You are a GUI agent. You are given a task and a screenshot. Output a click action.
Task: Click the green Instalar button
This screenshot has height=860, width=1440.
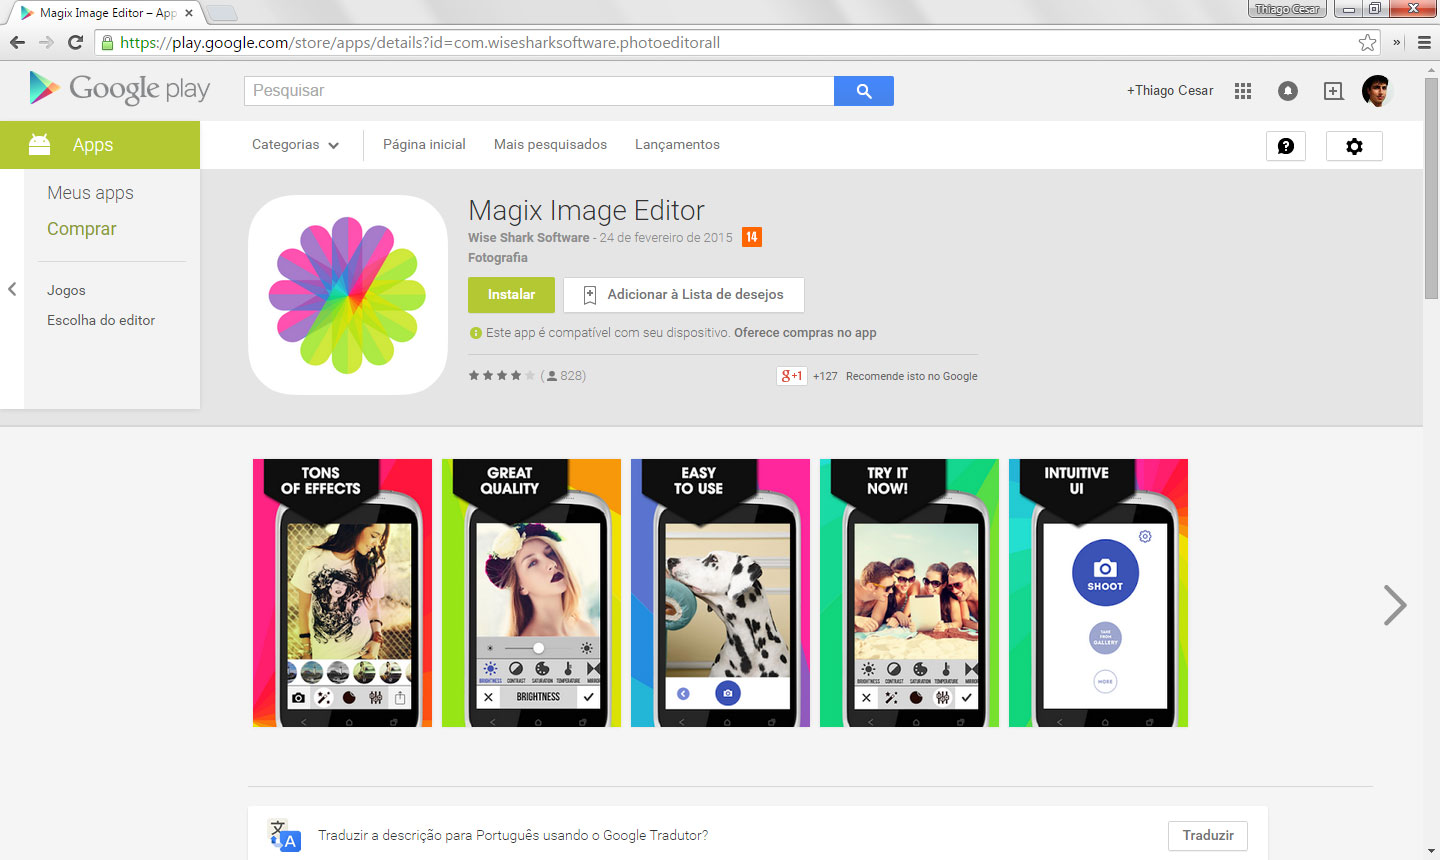tap(511, 295)
